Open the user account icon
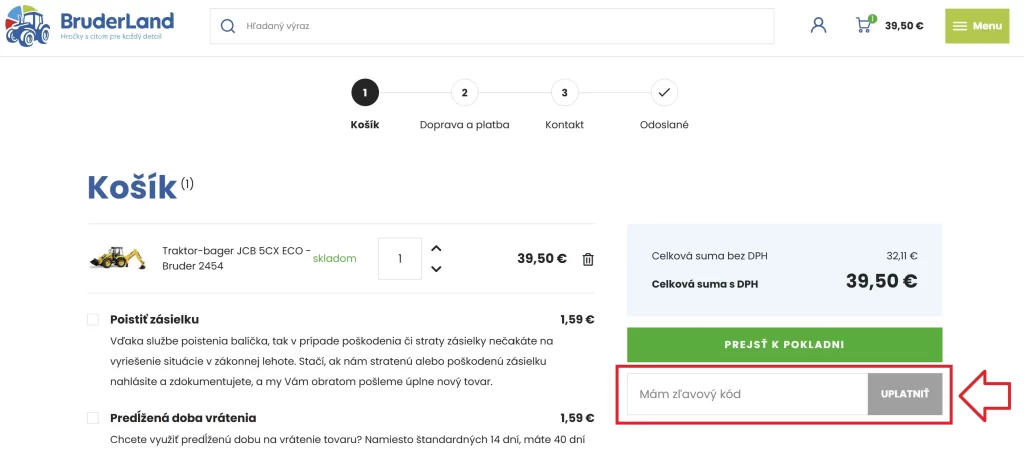This screenshot has width=1024, height=455. (x=818, y=25)
